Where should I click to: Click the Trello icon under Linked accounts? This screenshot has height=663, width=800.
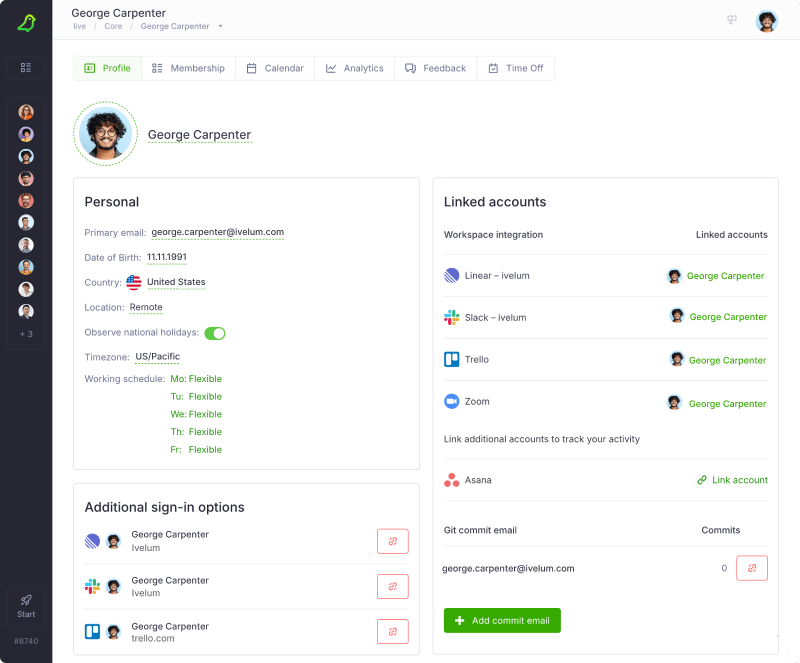click(x=452, y=359)
